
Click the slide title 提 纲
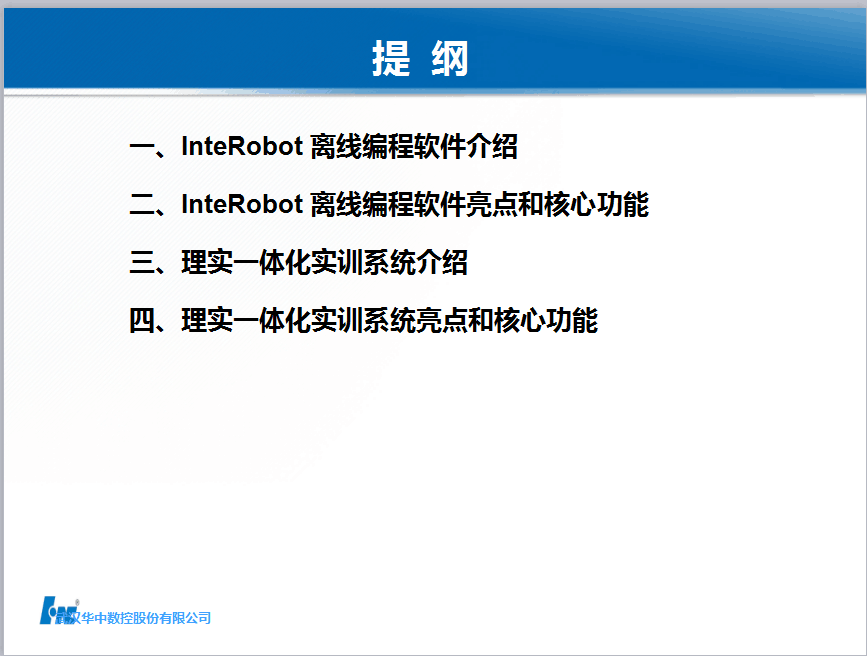(420, 58)
